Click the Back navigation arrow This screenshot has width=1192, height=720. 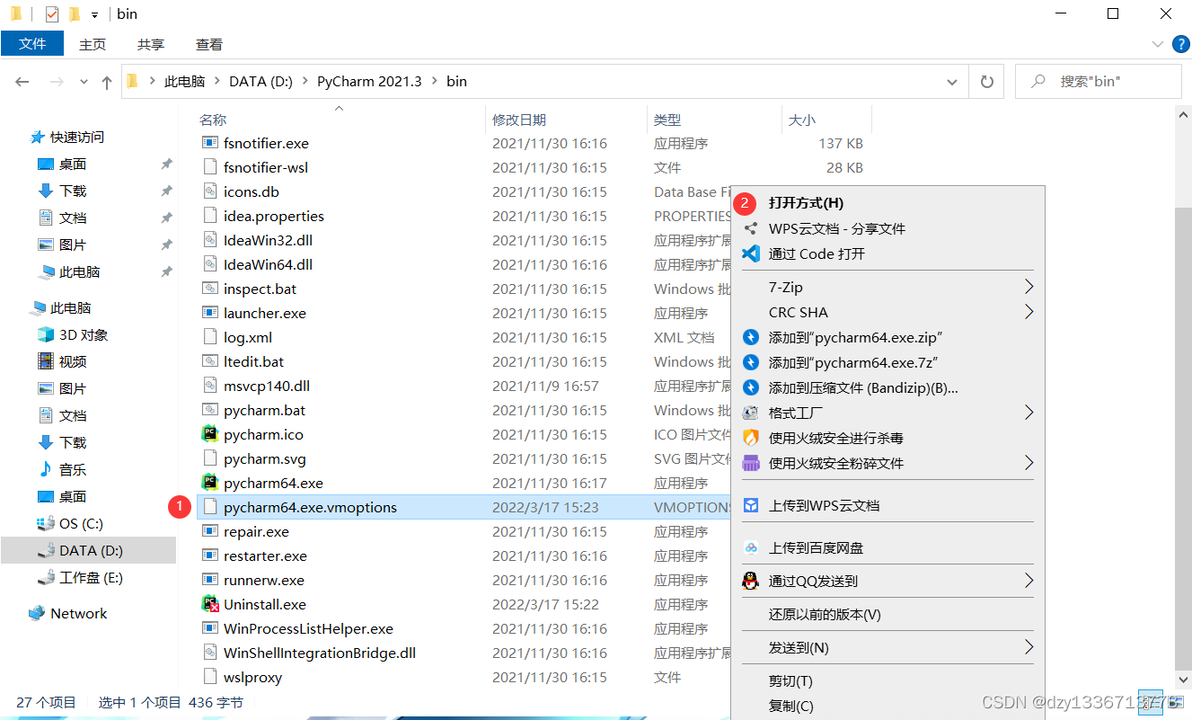coord(22,82)
